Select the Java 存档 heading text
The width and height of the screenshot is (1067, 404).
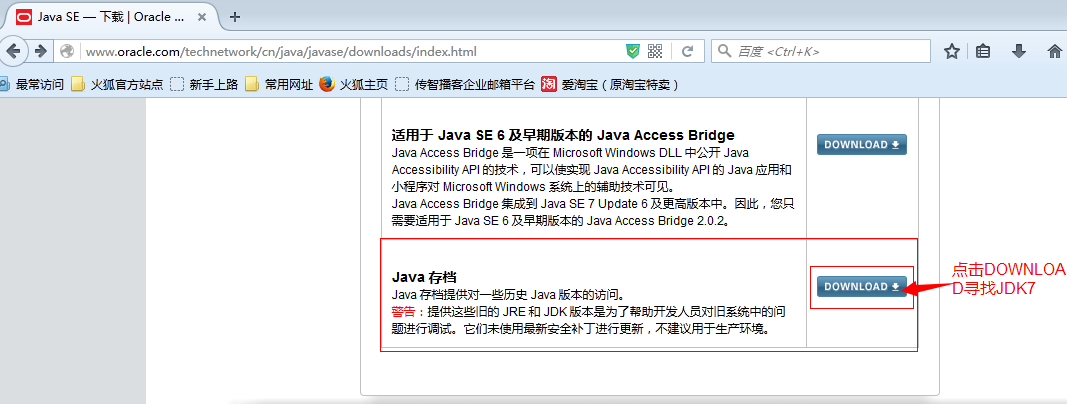pyautogui.click(x=424, y=277)
